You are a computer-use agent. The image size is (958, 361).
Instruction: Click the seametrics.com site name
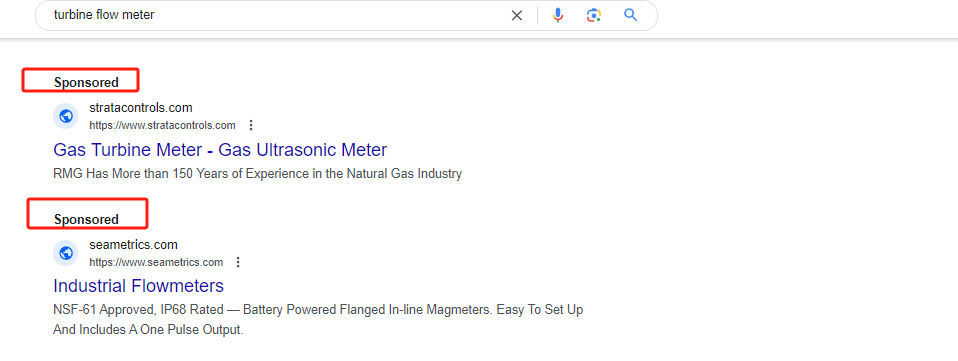click(133, 245)
